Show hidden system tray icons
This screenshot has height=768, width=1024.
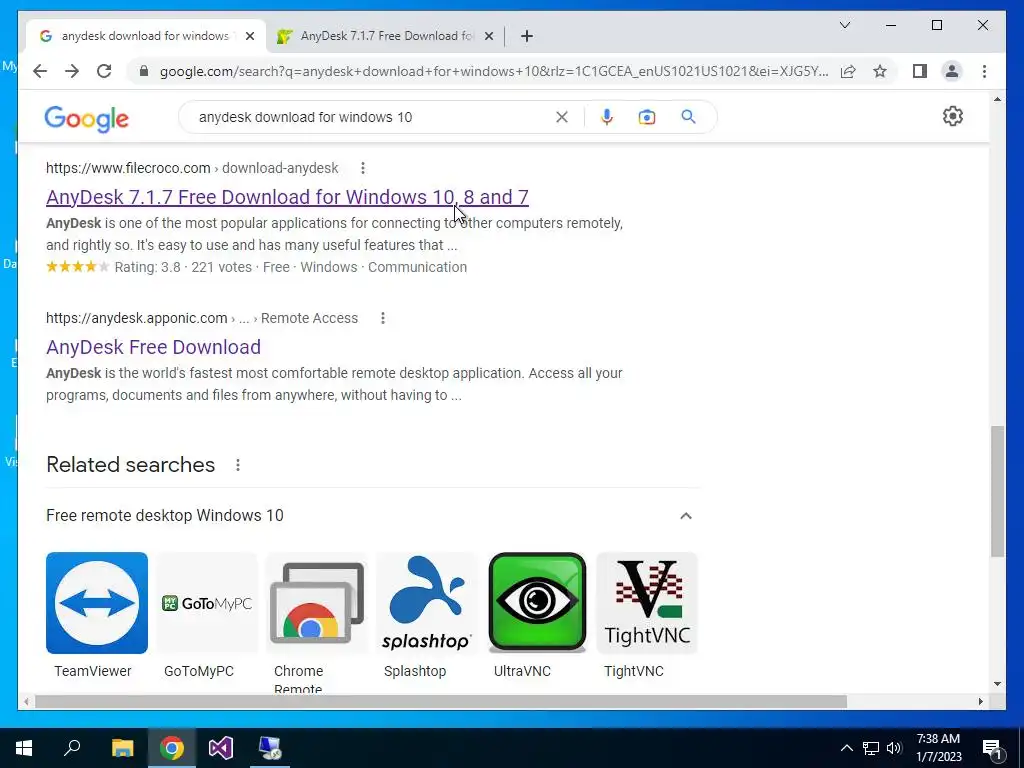[x=846, y=748]
